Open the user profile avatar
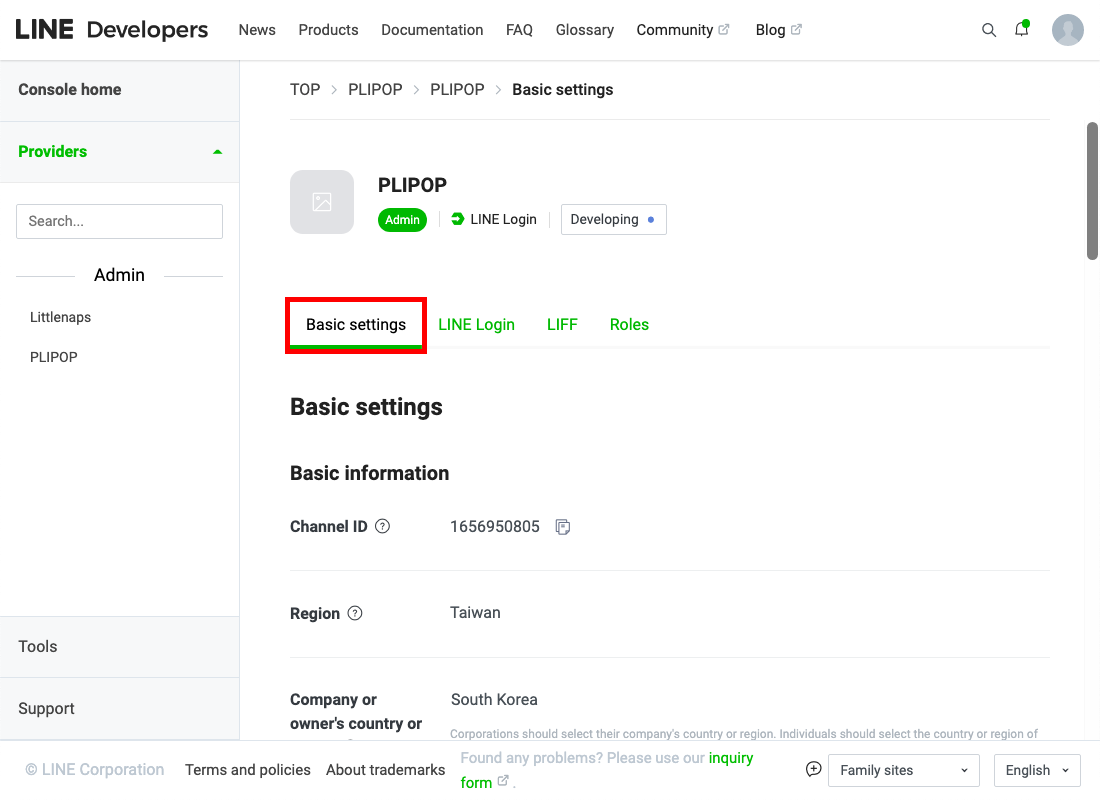The height and width of the screenshot is (800, 1100). pos(1067,30)
